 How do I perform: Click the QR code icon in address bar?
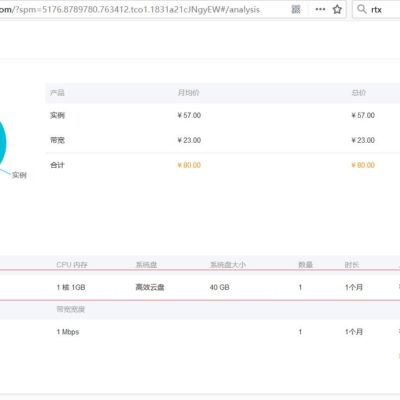tap(296, 9)
